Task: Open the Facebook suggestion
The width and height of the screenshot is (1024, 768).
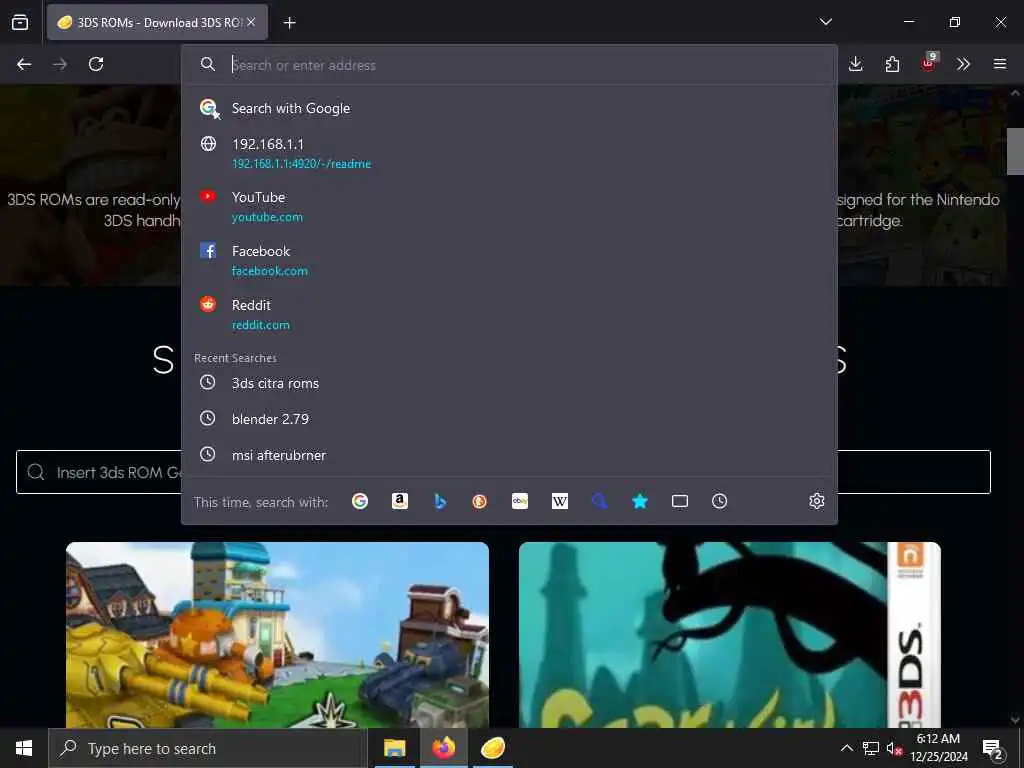Action: click(x=509, y=261)
